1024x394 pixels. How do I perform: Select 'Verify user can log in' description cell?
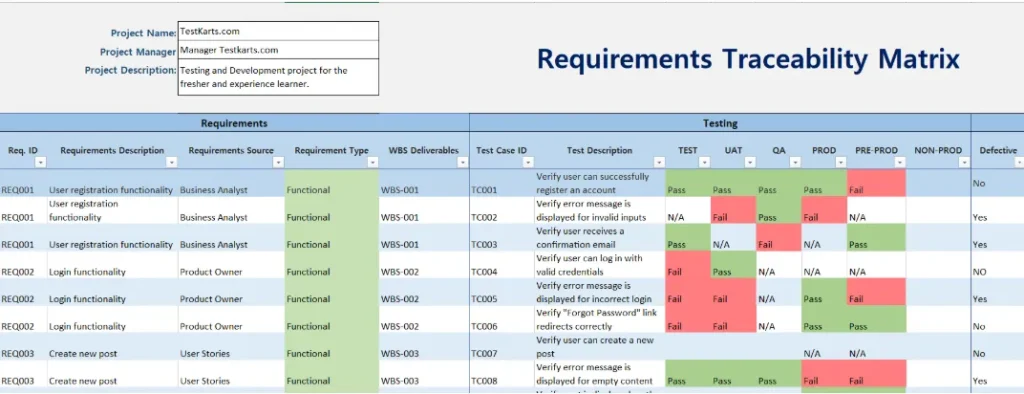[x=600, y=265]
